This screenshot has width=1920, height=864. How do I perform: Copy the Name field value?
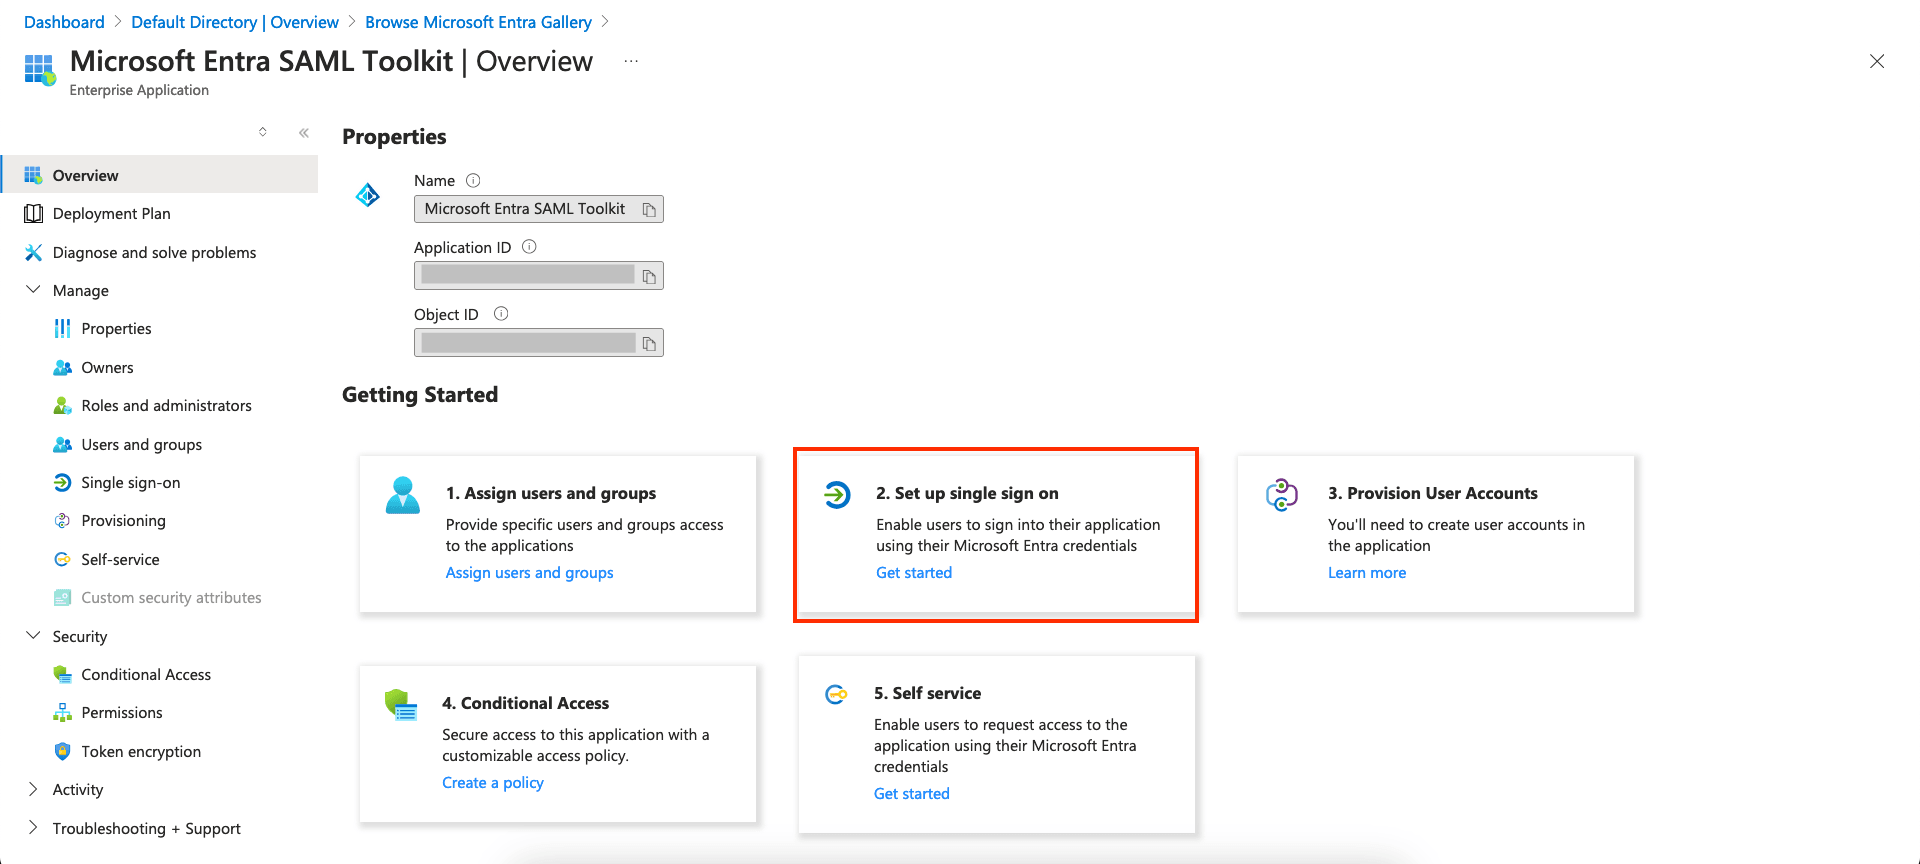(x=649, y=210)
